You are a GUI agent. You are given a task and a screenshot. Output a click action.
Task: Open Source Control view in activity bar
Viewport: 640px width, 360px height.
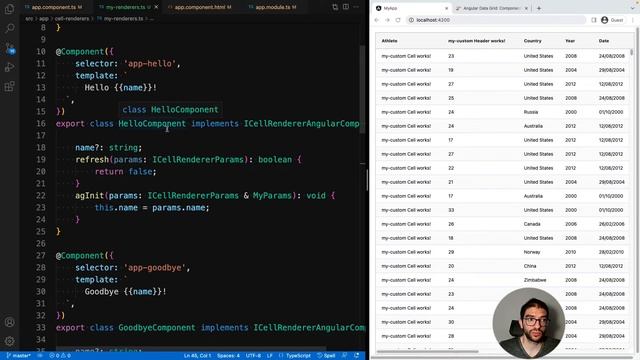click(9, 48)
